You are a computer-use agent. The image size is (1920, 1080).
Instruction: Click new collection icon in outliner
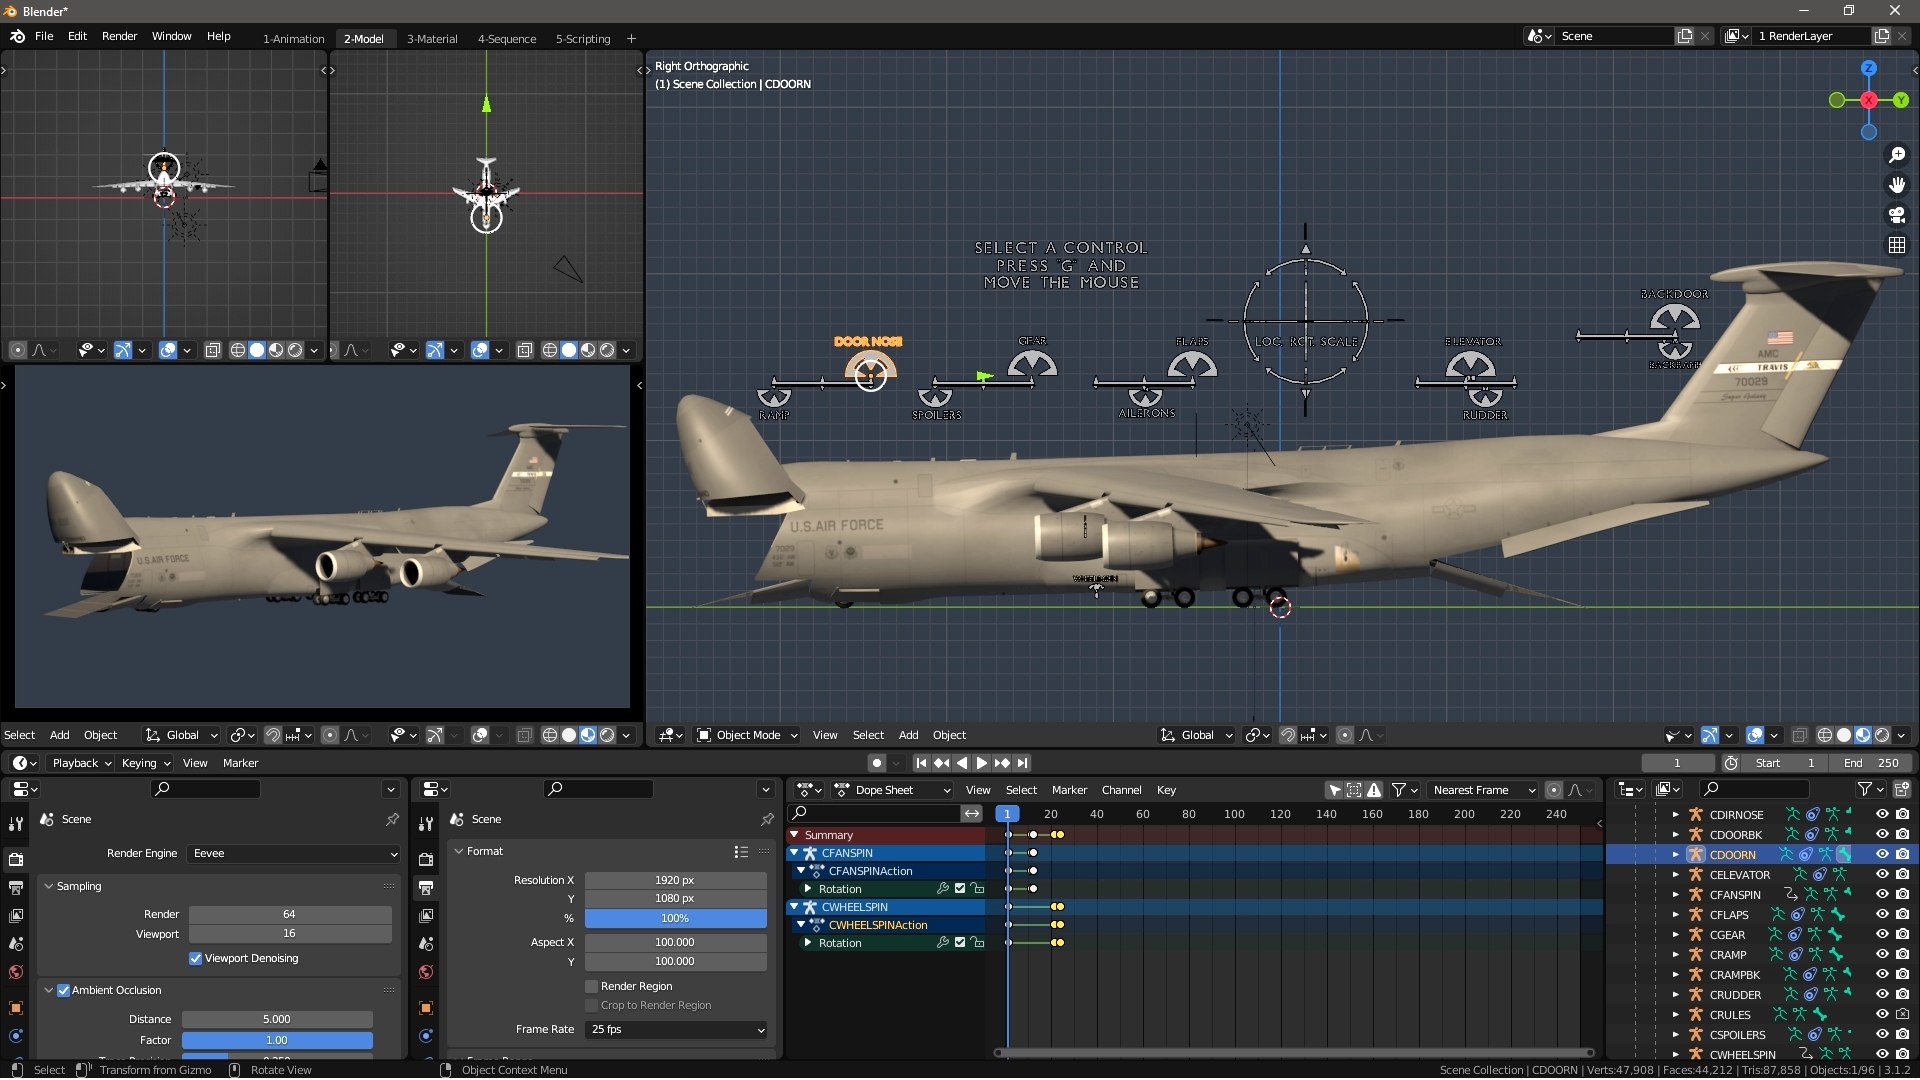pos(1901,789)
